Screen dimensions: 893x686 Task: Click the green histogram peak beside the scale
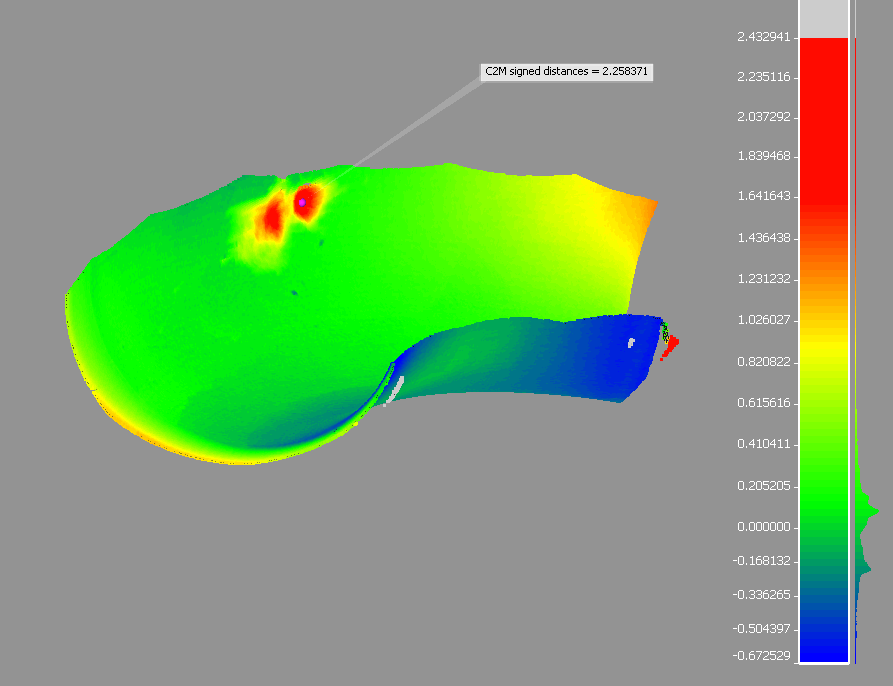pos(868,511)
